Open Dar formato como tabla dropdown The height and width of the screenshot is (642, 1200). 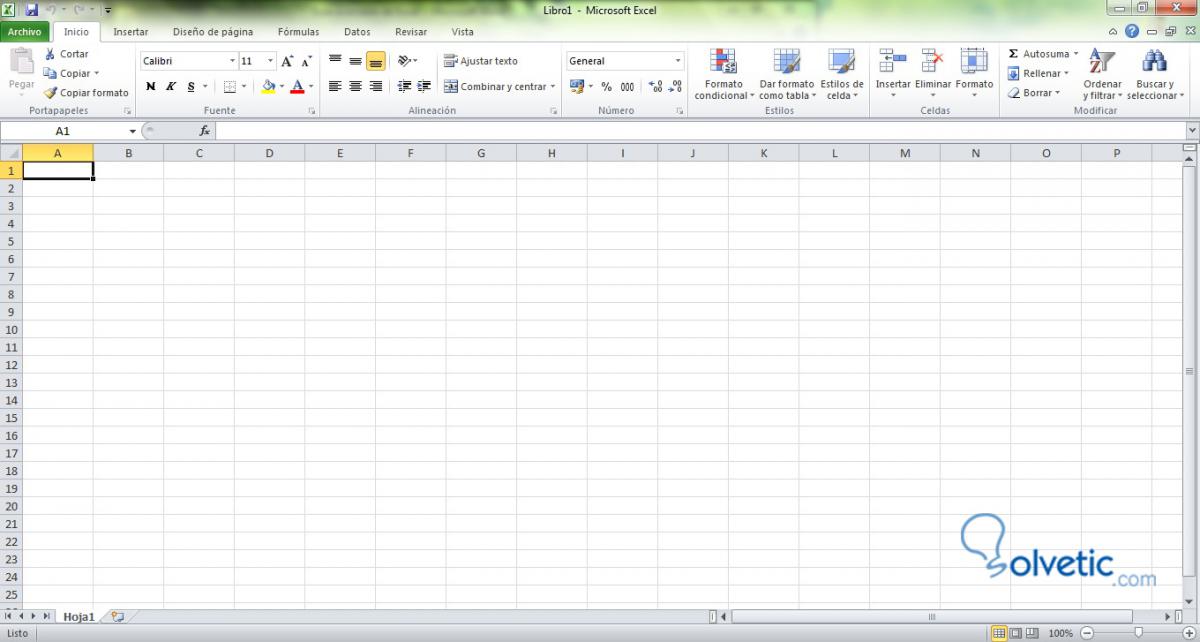click(x=787, y=75)
